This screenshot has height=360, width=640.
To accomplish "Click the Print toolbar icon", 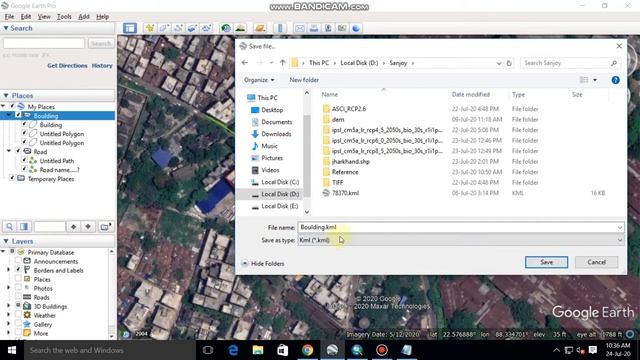I will [314, 28].
